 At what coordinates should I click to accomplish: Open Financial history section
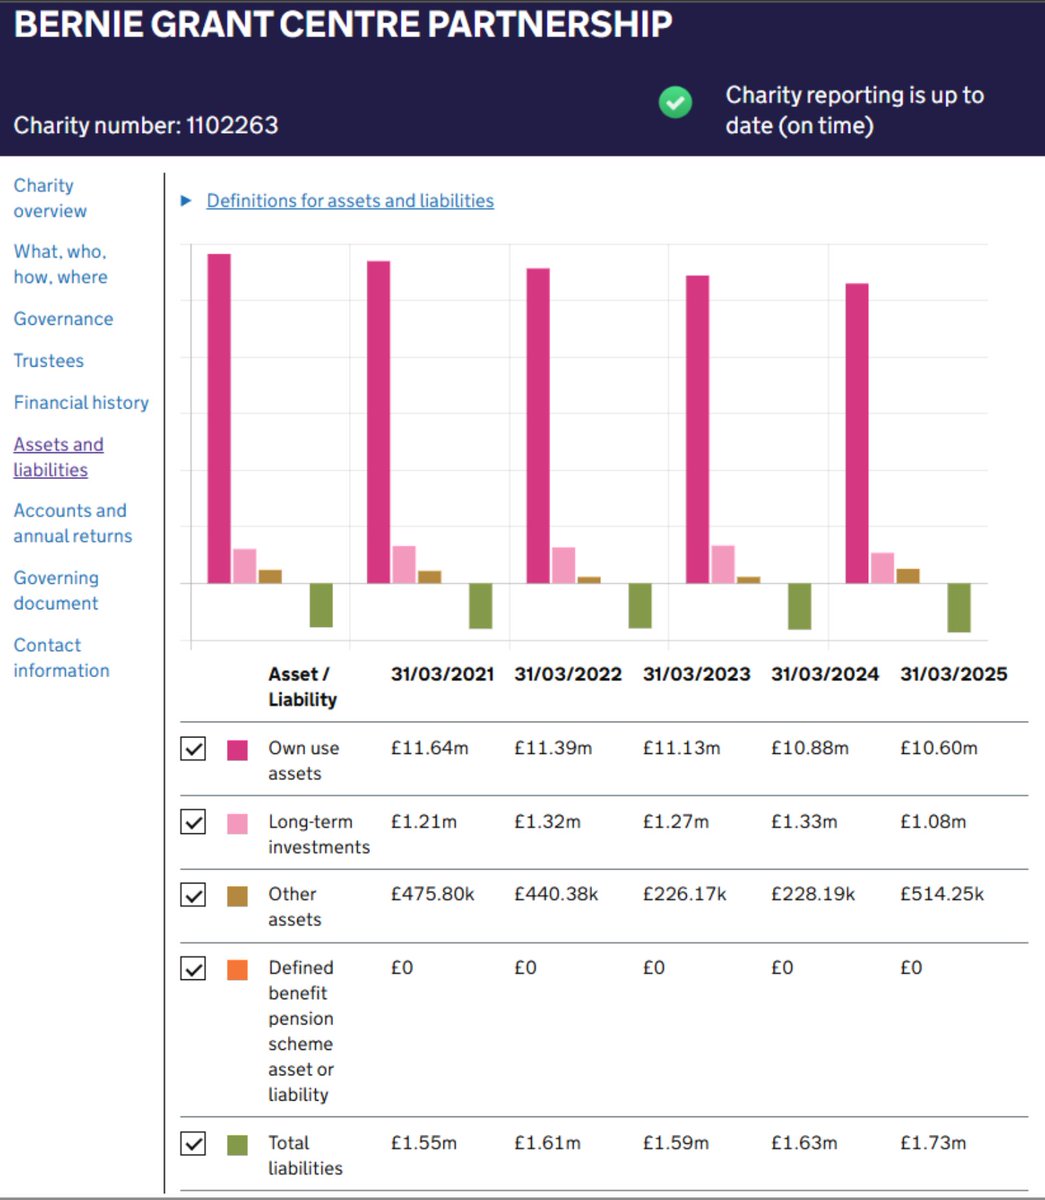81,403
